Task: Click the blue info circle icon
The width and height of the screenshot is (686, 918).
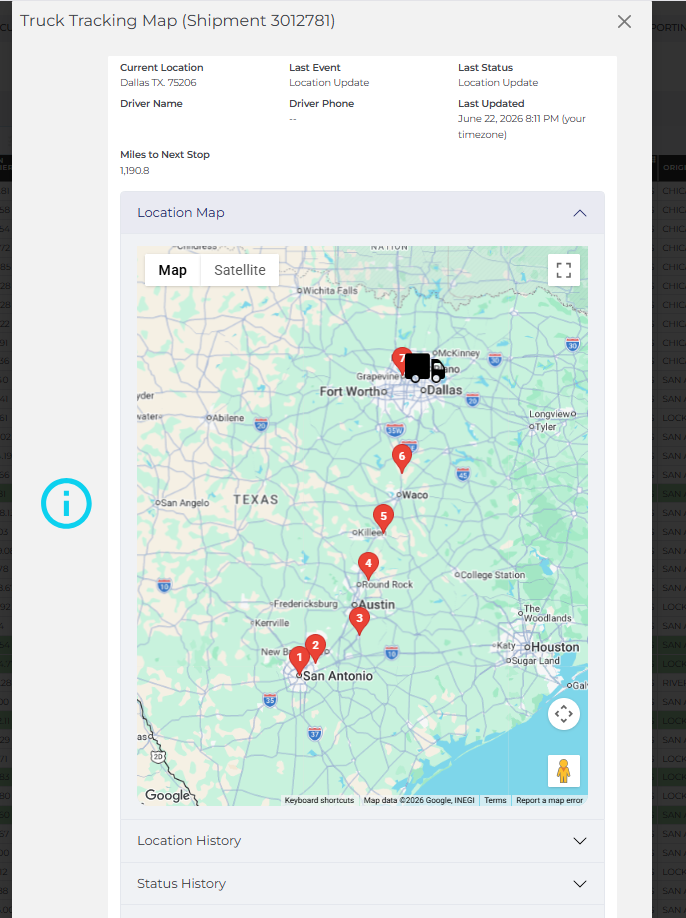Action: pyautogui.click(x=66, y=503)
